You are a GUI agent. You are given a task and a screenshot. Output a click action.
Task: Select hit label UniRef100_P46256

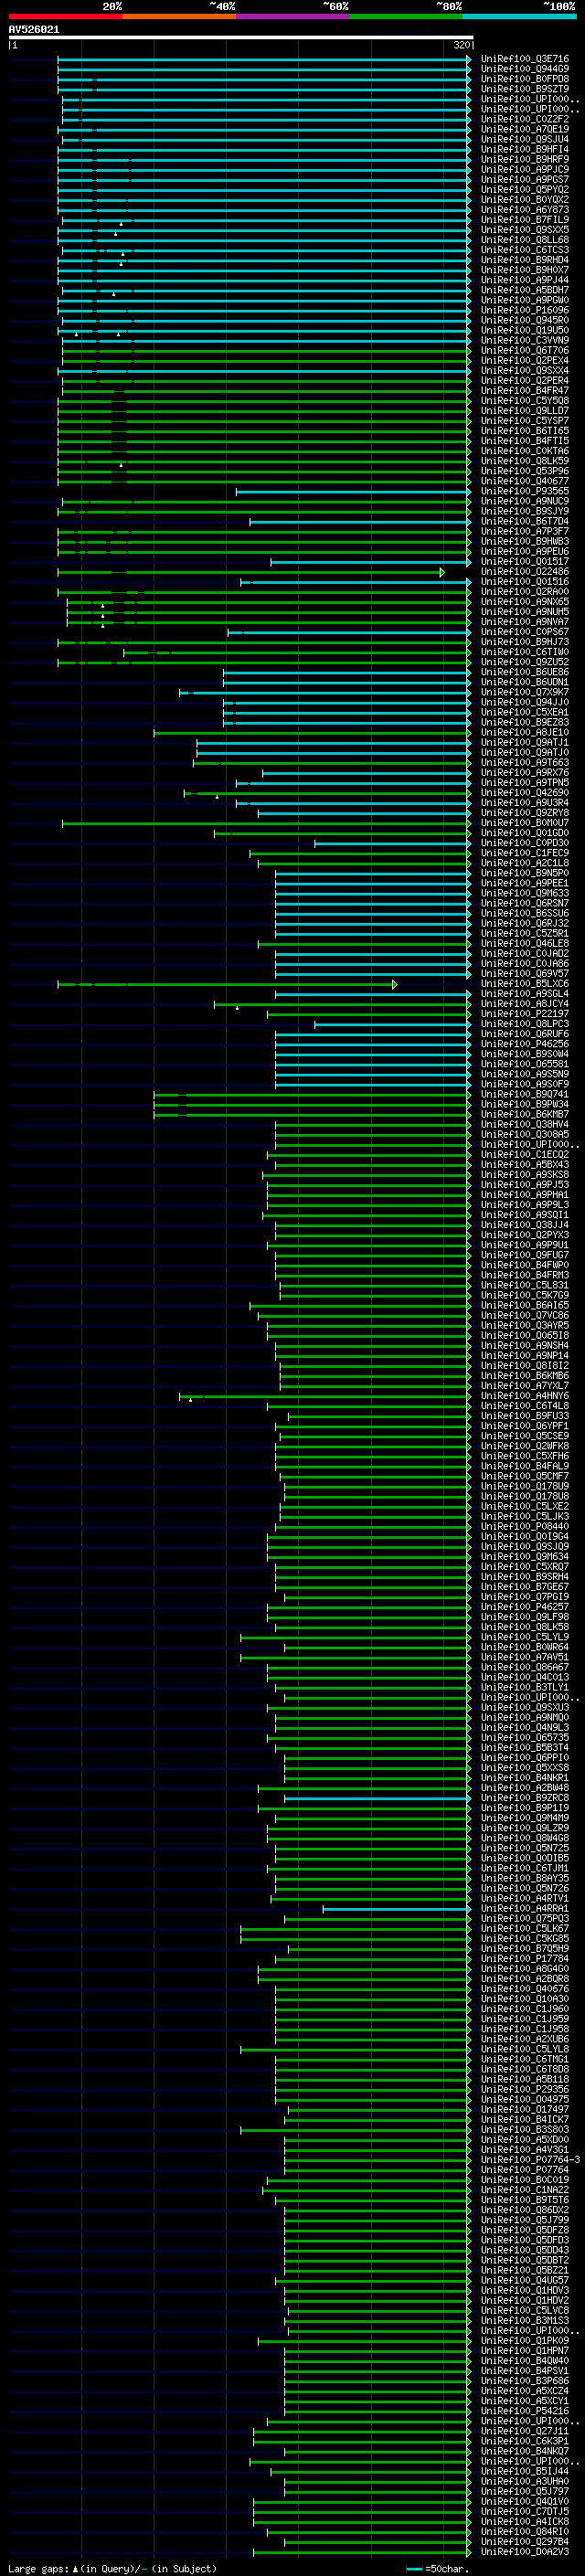525,1044
